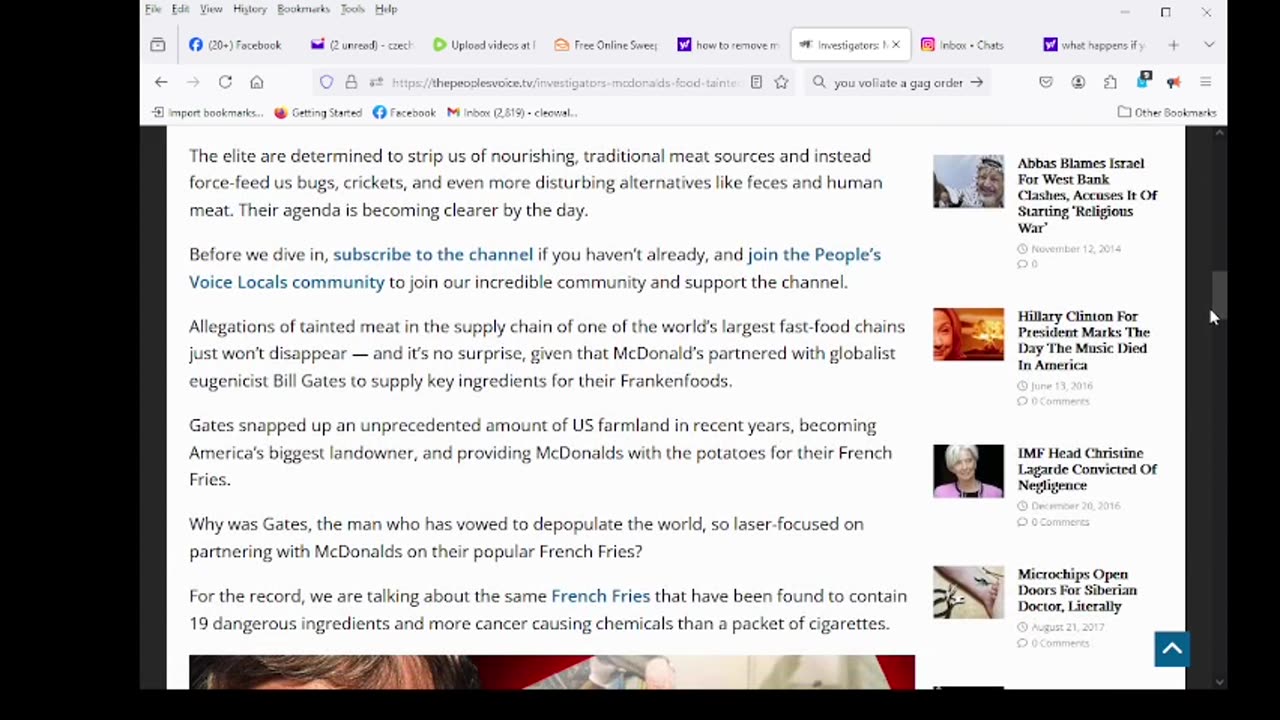Expand the list all tabs dropdown
The width and height of the screenshot is (1280, 720).
[1209, 45]
